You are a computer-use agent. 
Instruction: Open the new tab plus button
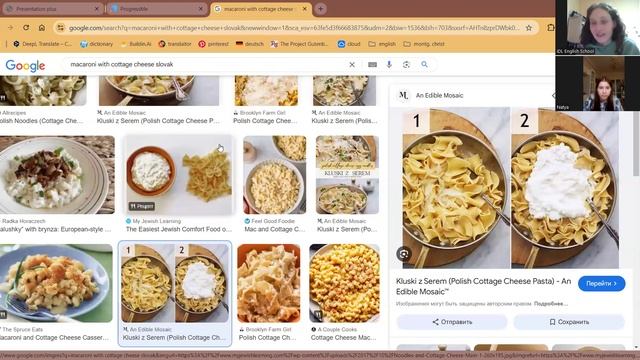click(320, 9)
